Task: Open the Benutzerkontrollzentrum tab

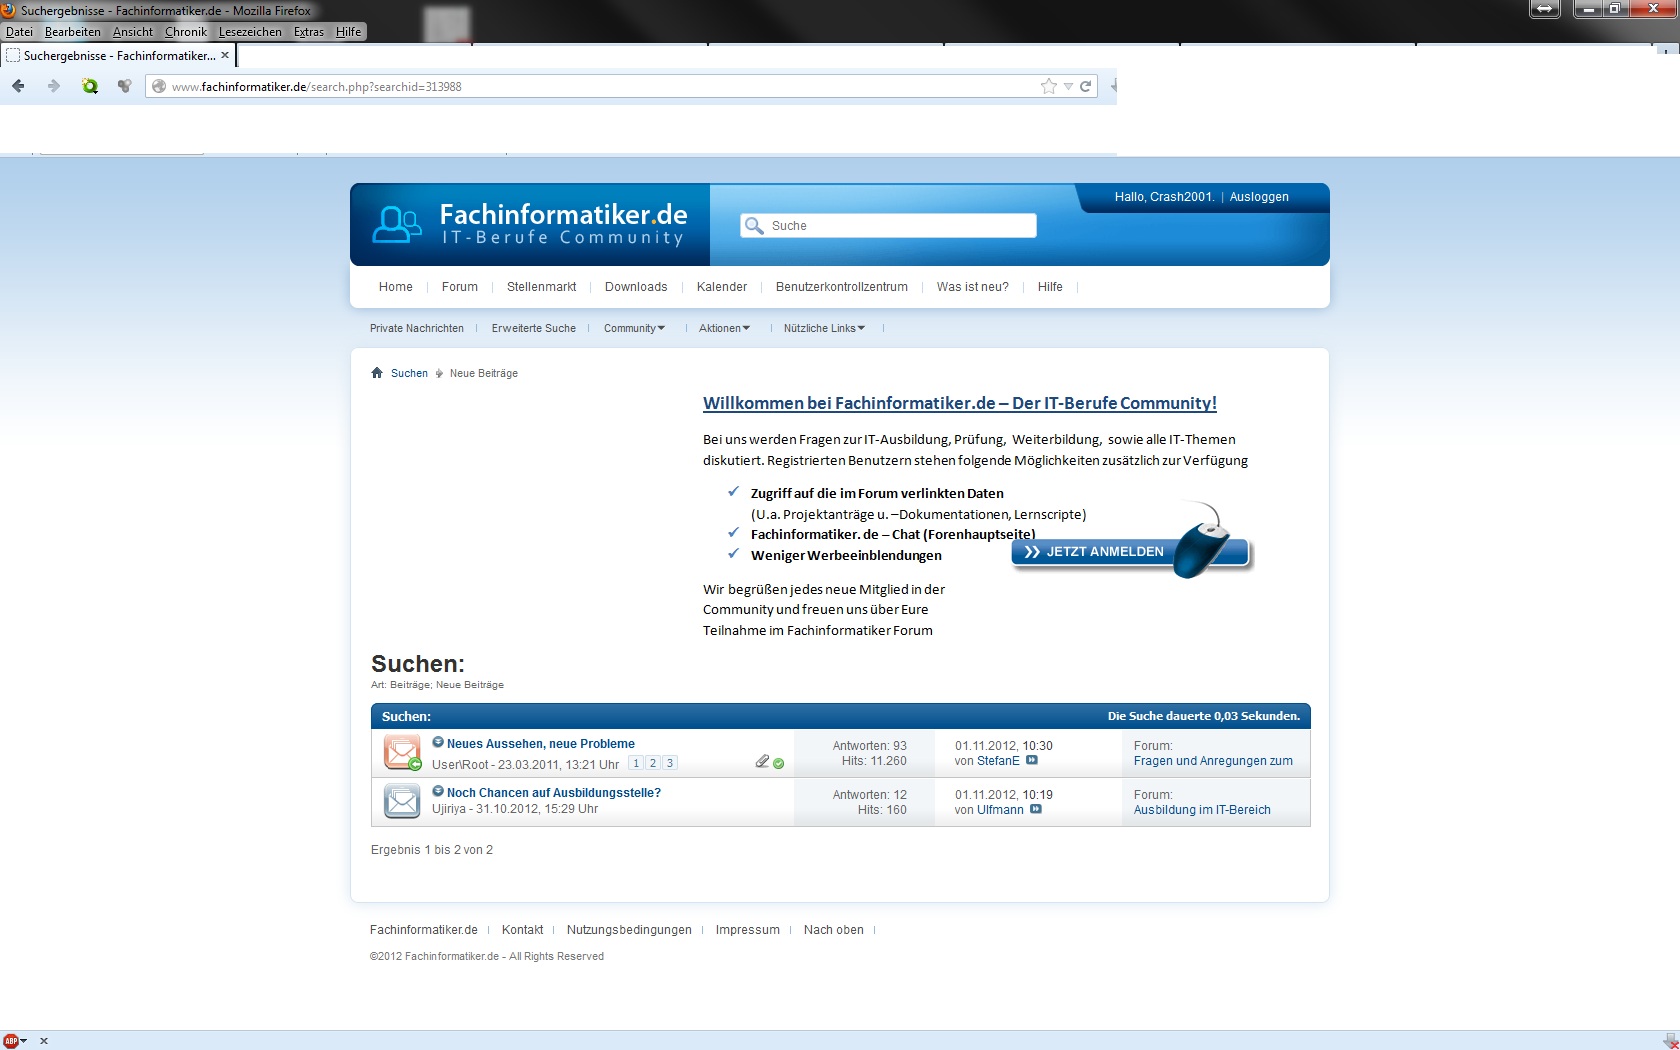Action: pyautogui.click(x=842, y=286)
